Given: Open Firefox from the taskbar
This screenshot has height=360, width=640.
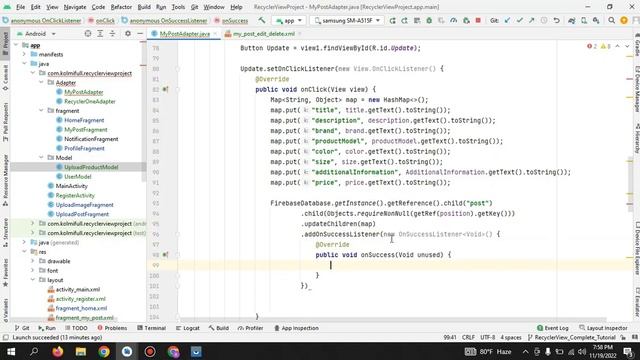Looking at the screenshot, I should 58,351.
